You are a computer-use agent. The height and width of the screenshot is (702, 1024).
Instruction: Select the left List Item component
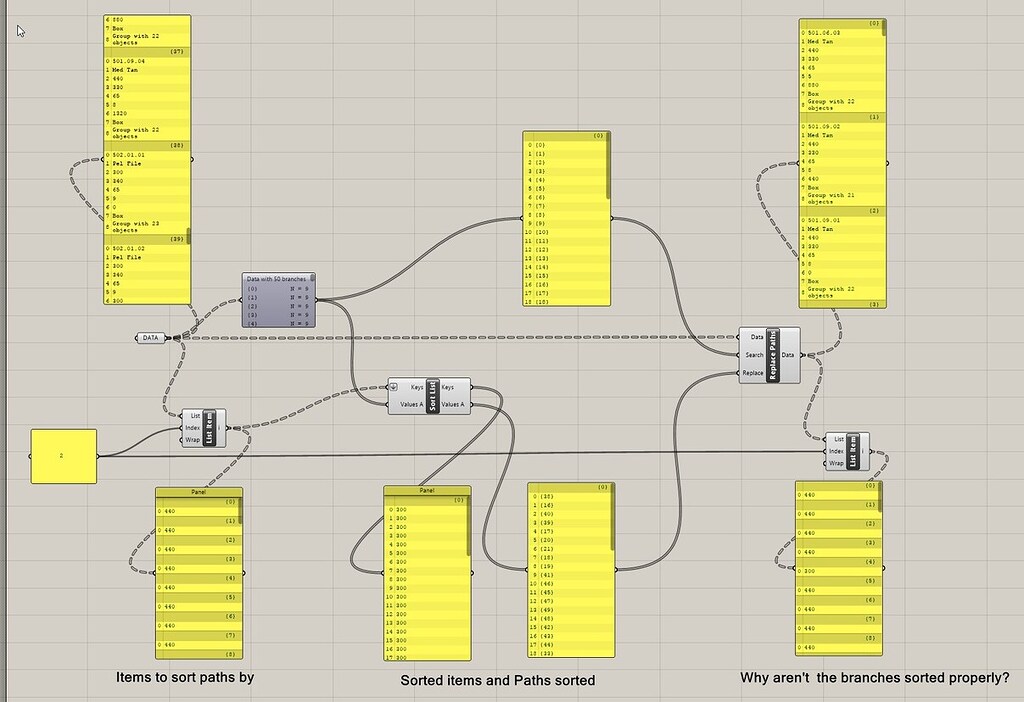coord(210,428)
